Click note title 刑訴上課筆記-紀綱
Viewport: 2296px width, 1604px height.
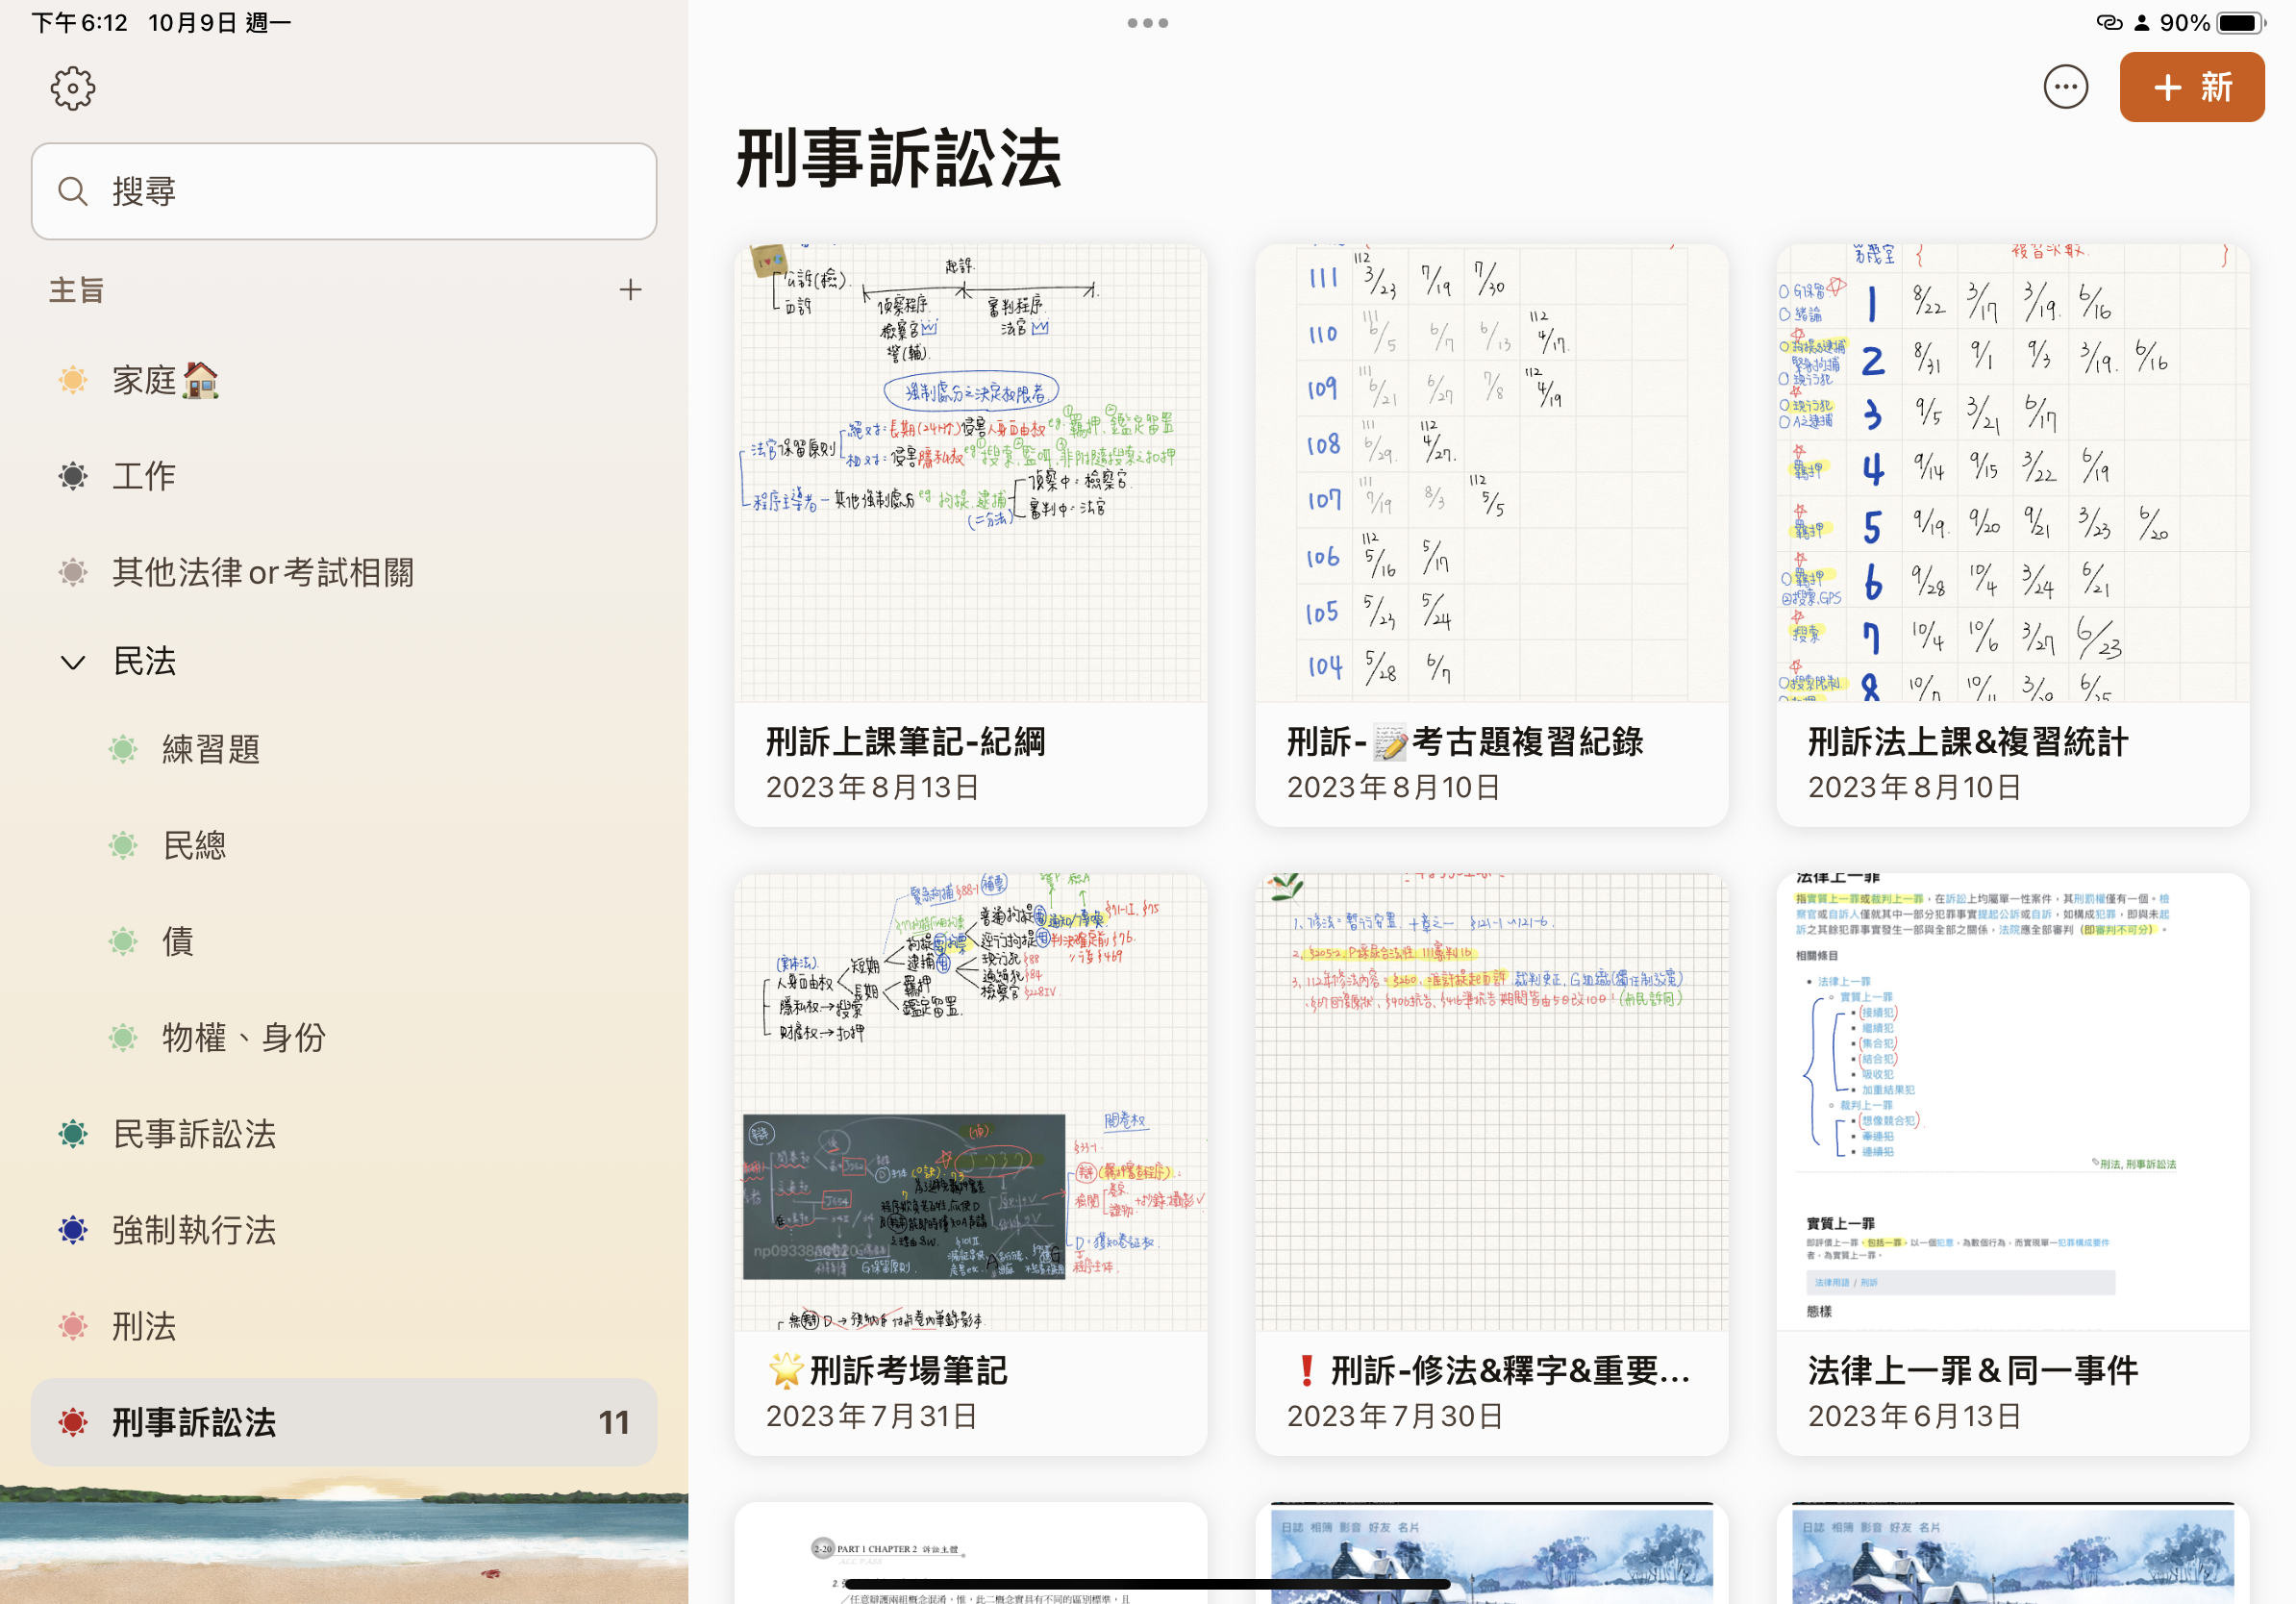(x=906, y=742)
